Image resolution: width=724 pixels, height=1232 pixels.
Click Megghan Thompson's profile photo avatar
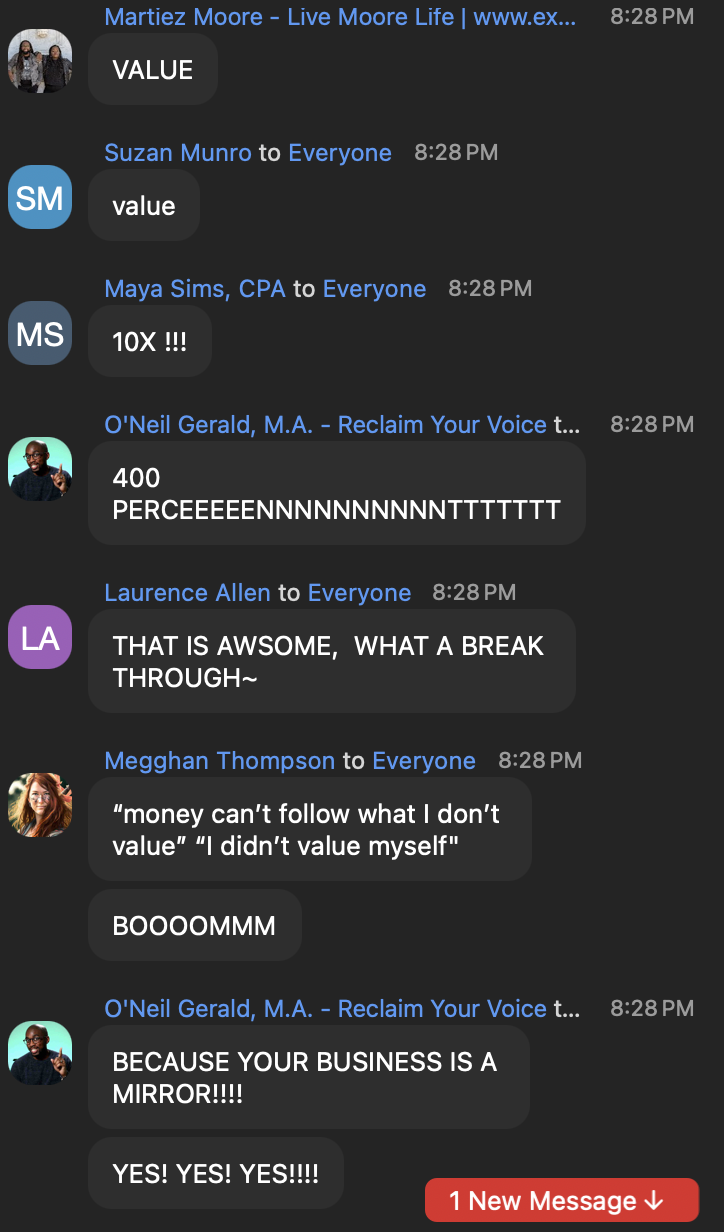(x=40, y=805)
